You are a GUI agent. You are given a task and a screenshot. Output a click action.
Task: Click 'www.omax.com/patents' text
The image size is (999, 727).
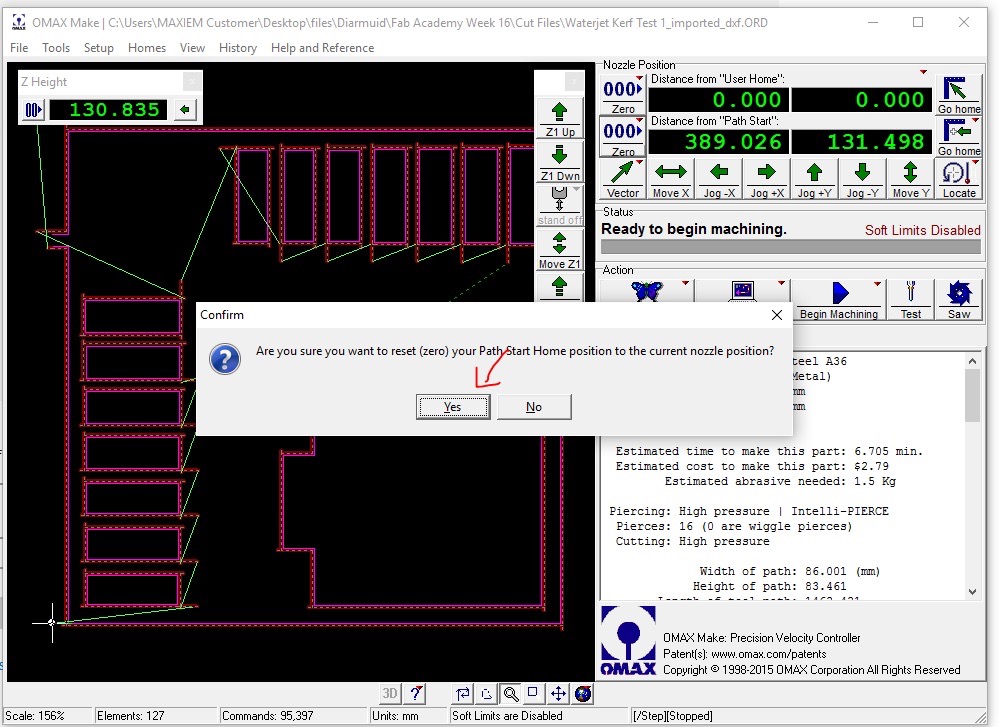(x=768, y=654)
